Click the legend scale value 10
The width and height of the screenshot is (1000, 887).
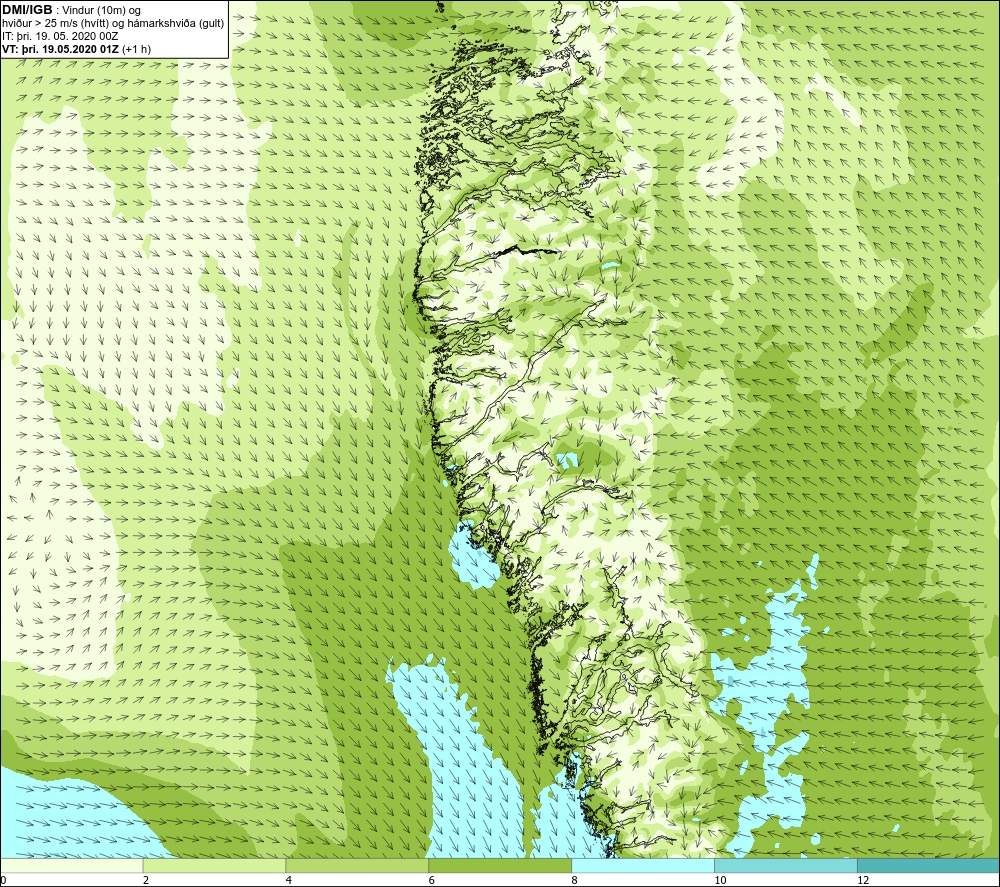720,880
